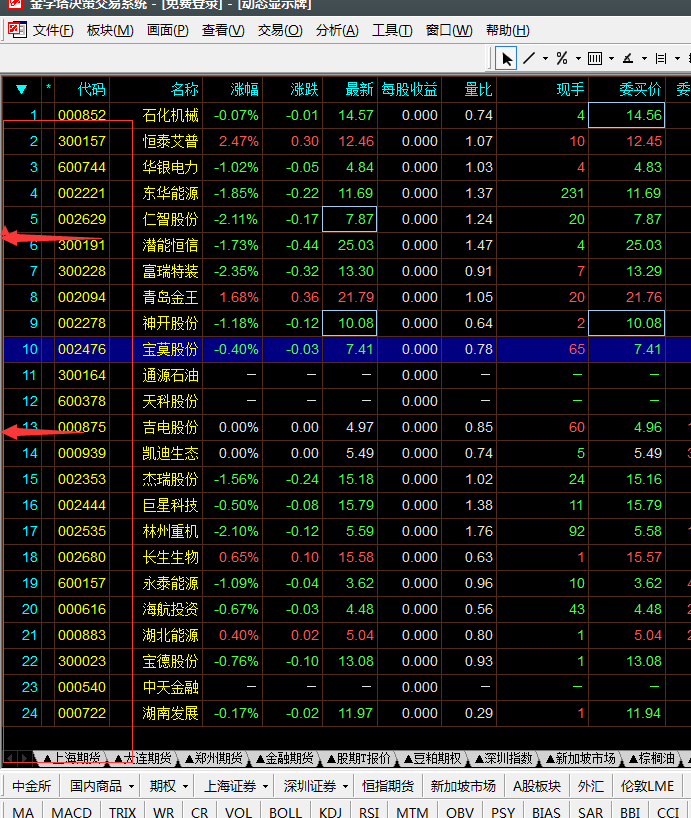Expand the 国内商品 dropdown

[102, 786]
